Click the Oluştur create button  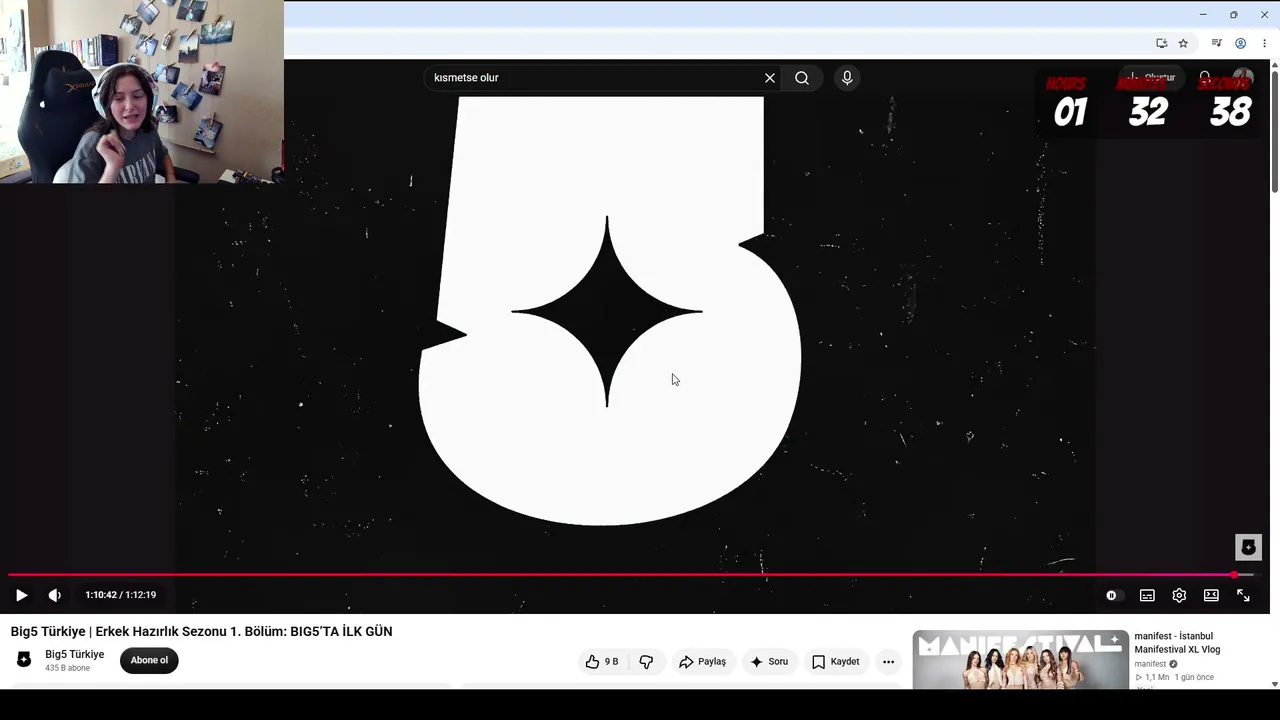click(1150, 78)
